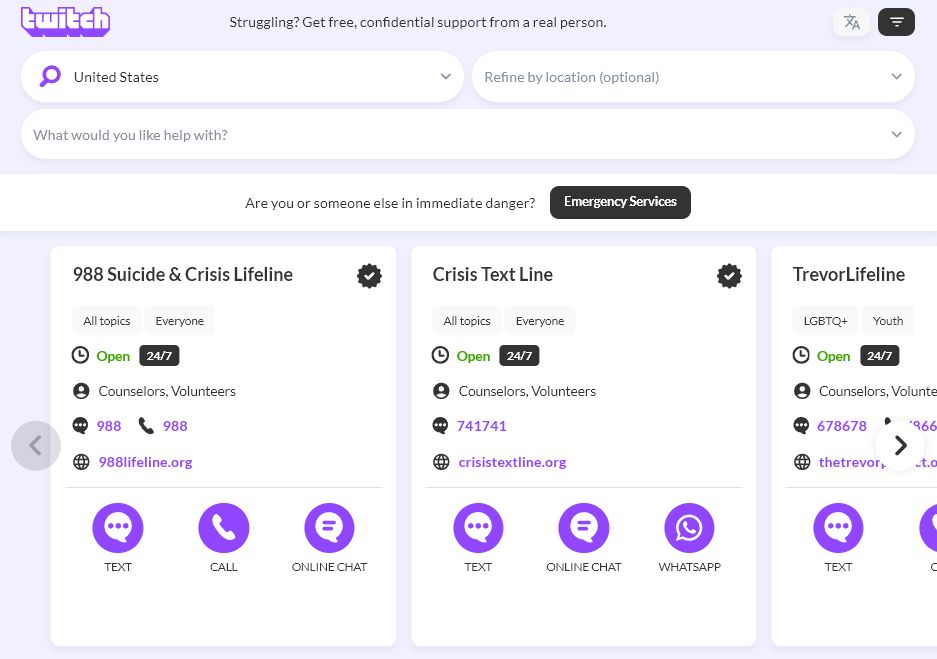
Task: Click the TEXT icon for 988 Lifeline
Action: tap(118, 527)
